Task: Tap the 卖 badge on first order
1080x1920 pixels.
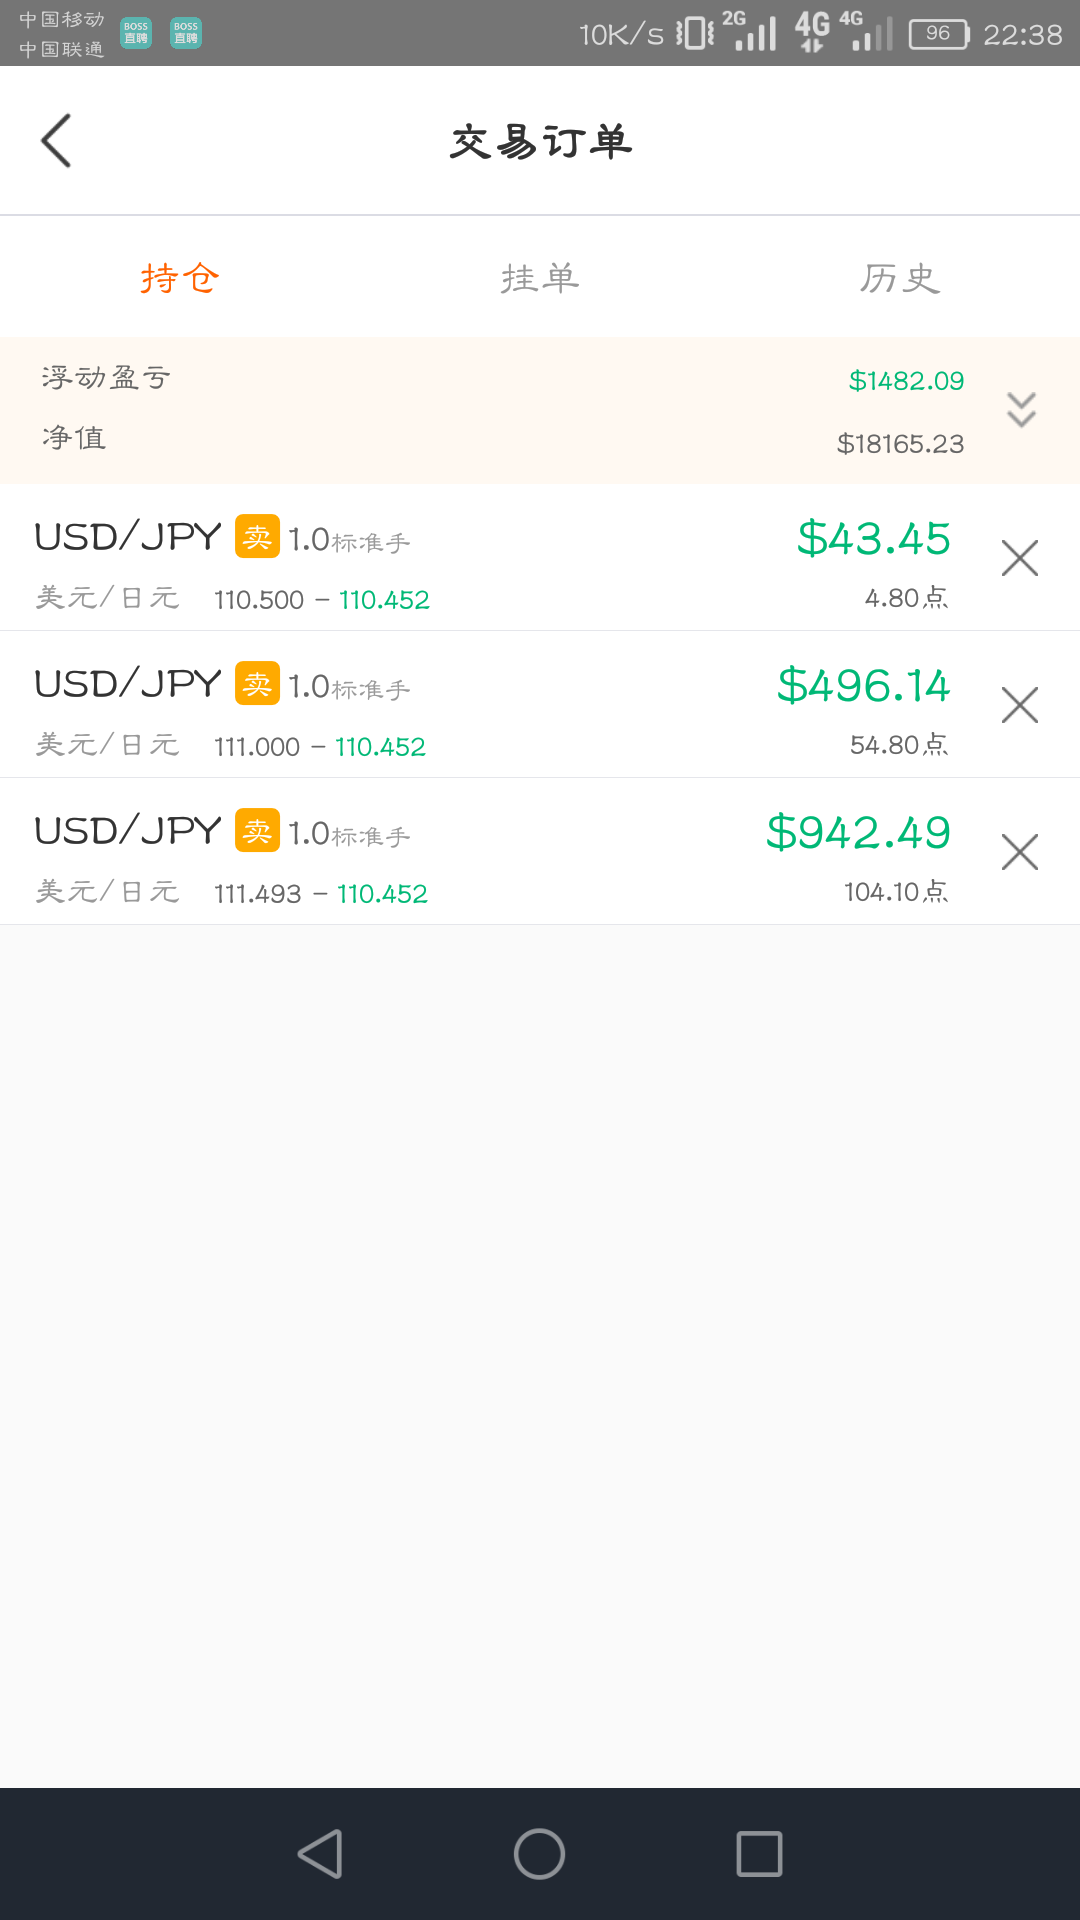Action: (x=257, y=537)
